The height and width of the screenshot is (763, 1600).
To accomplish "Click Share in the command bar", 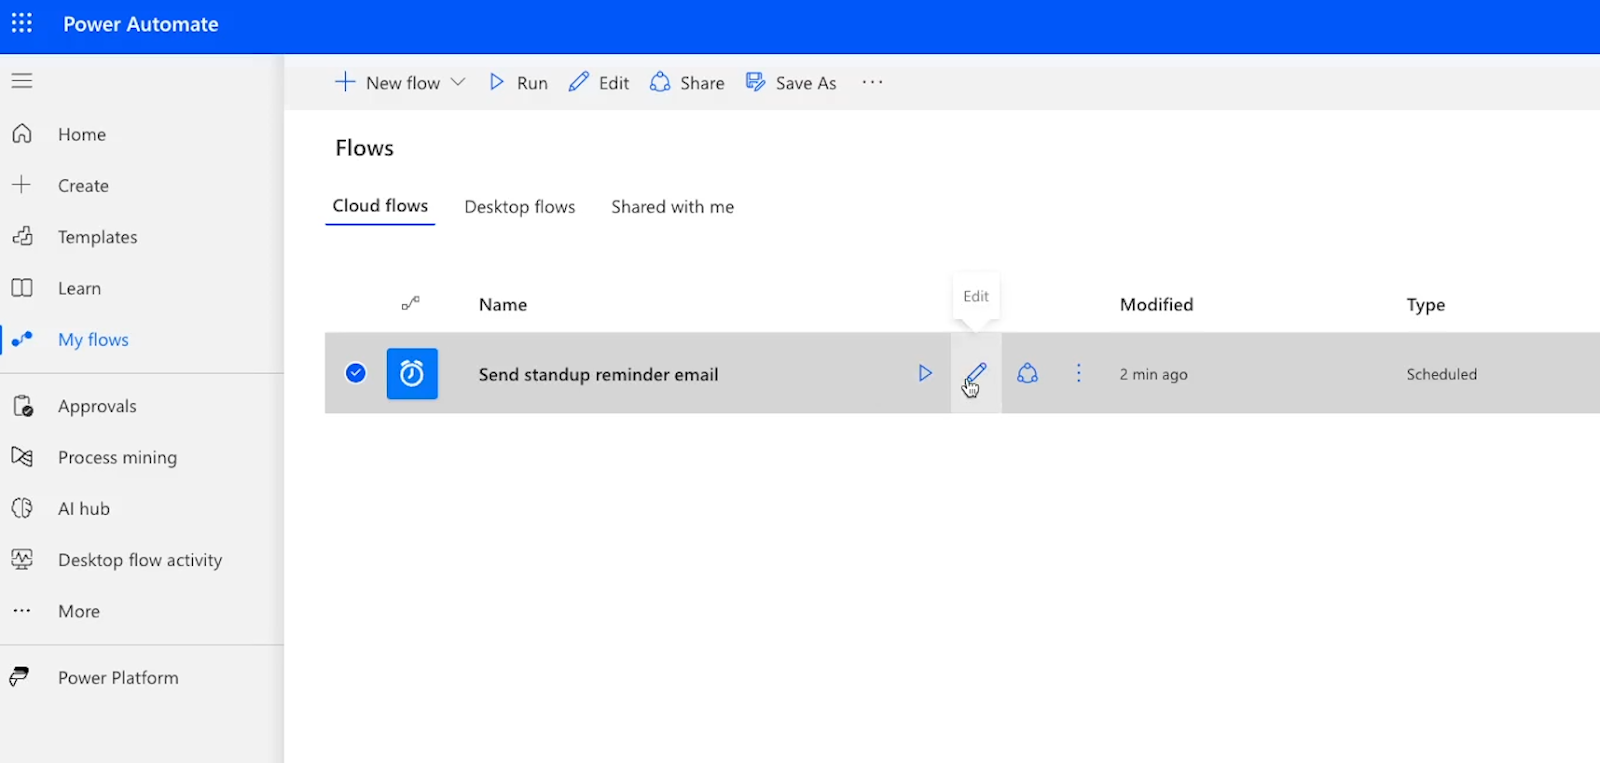I will click(x=687, y=82).
